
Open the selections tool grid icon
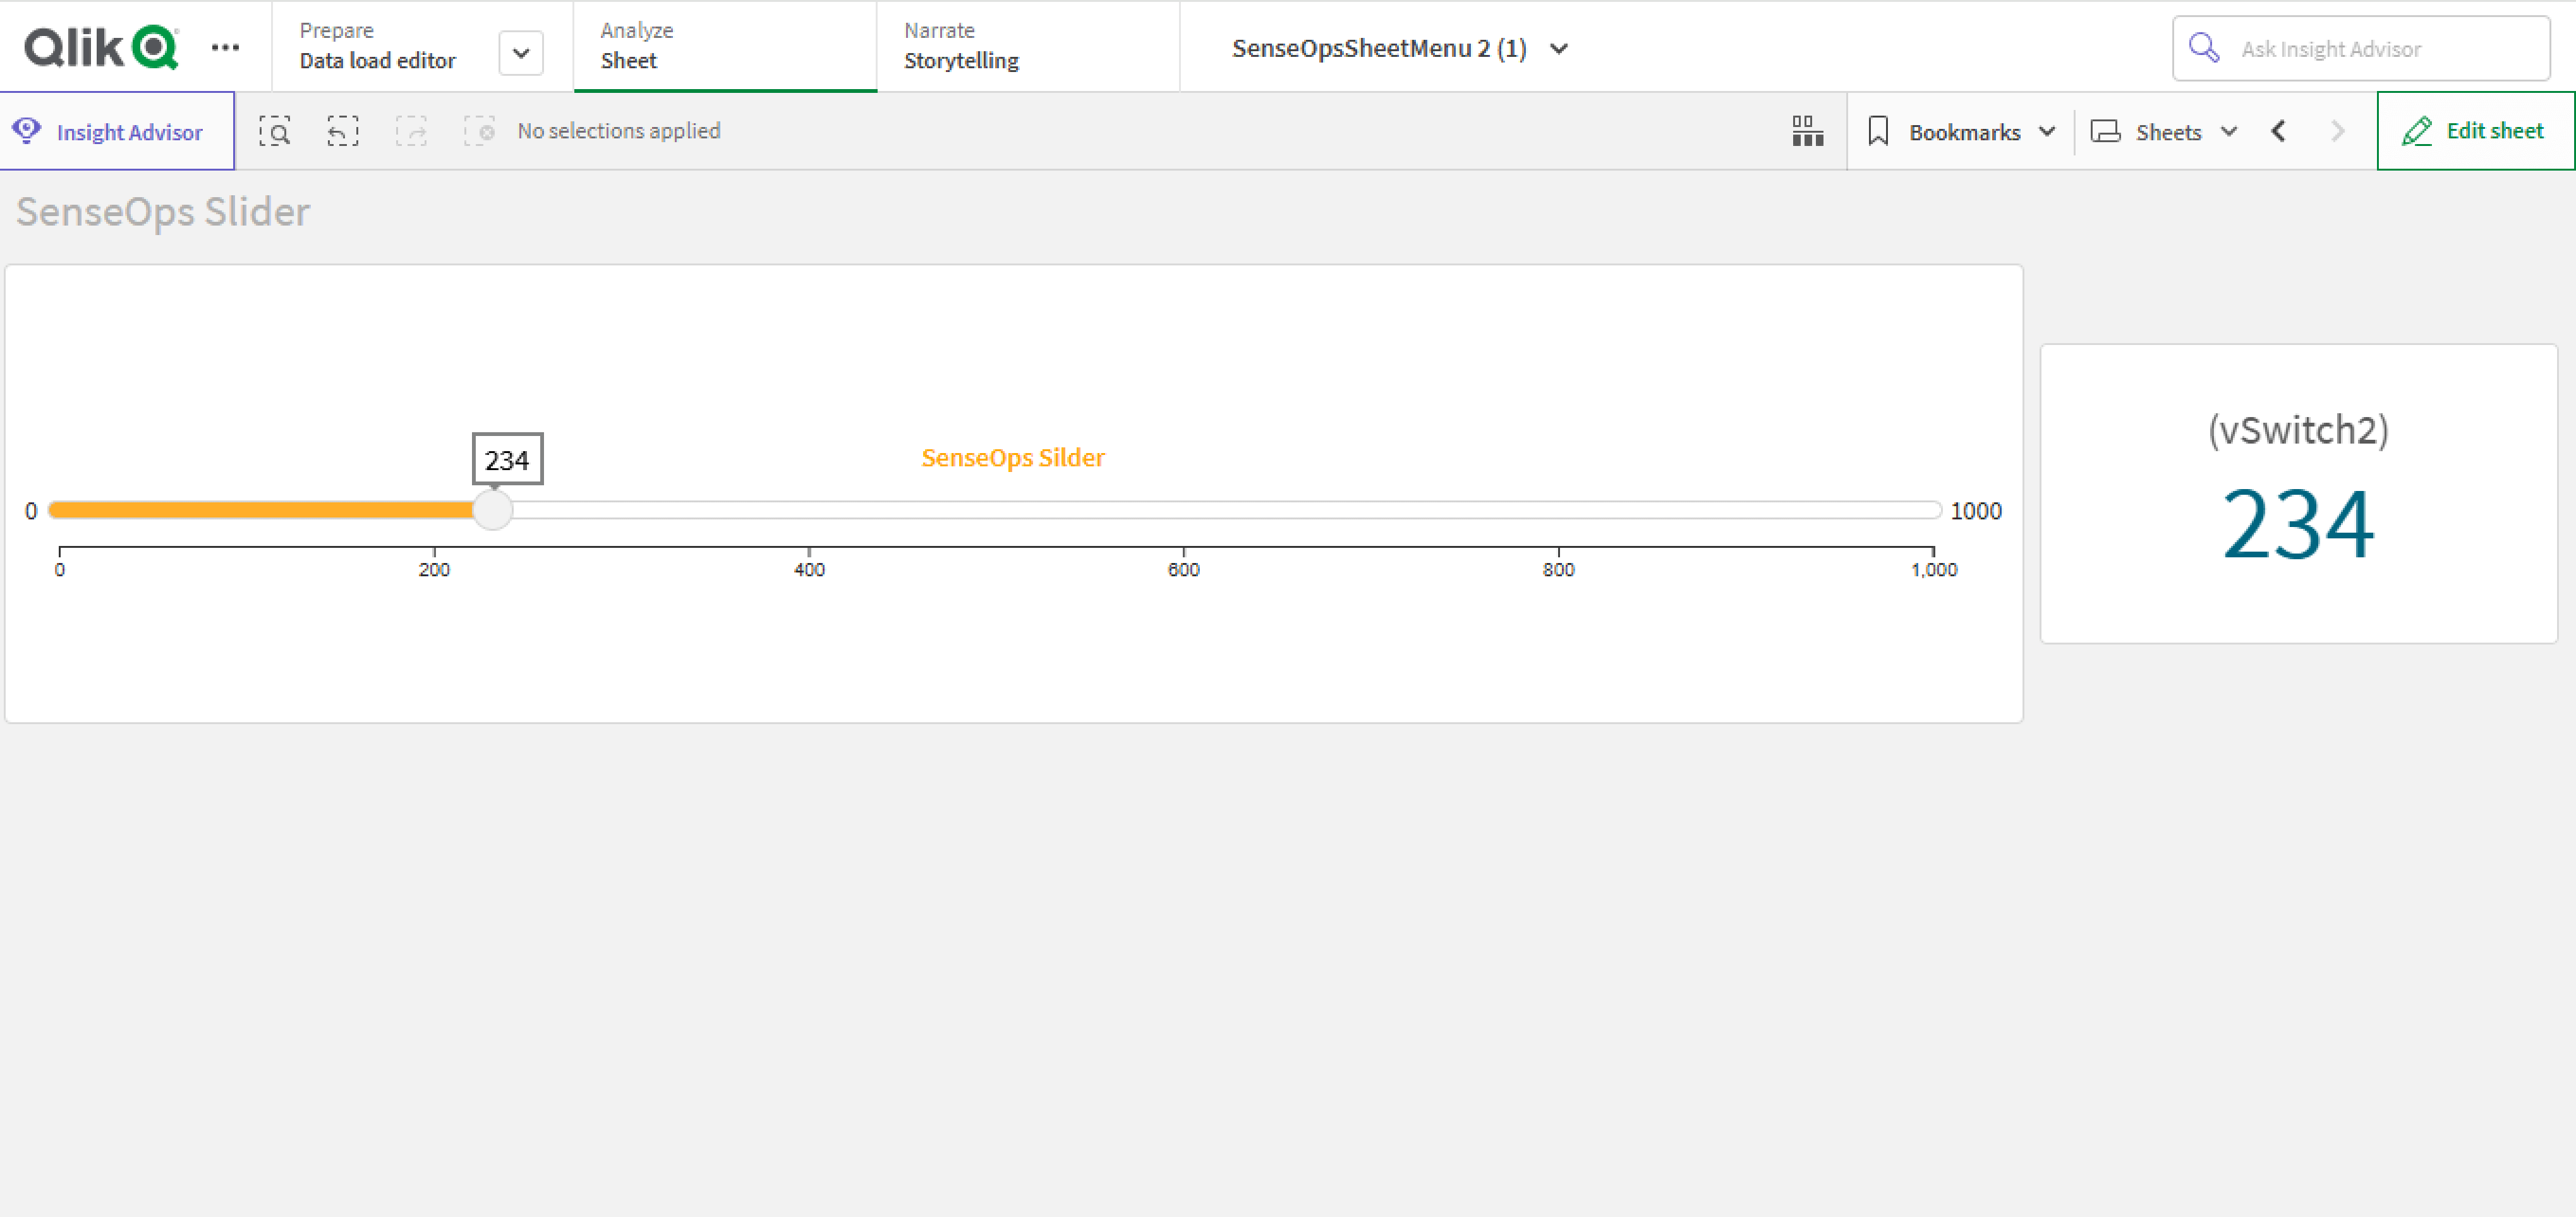pyautogui.click(x=1808, y=131)
